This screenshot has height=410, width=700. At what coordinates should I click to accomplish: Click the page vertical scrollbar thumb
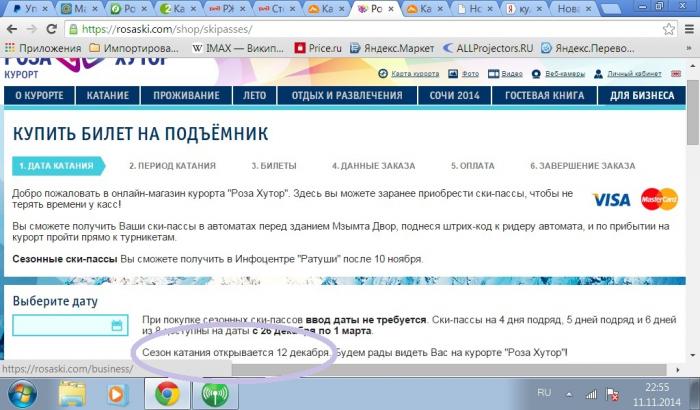[692, 112]
